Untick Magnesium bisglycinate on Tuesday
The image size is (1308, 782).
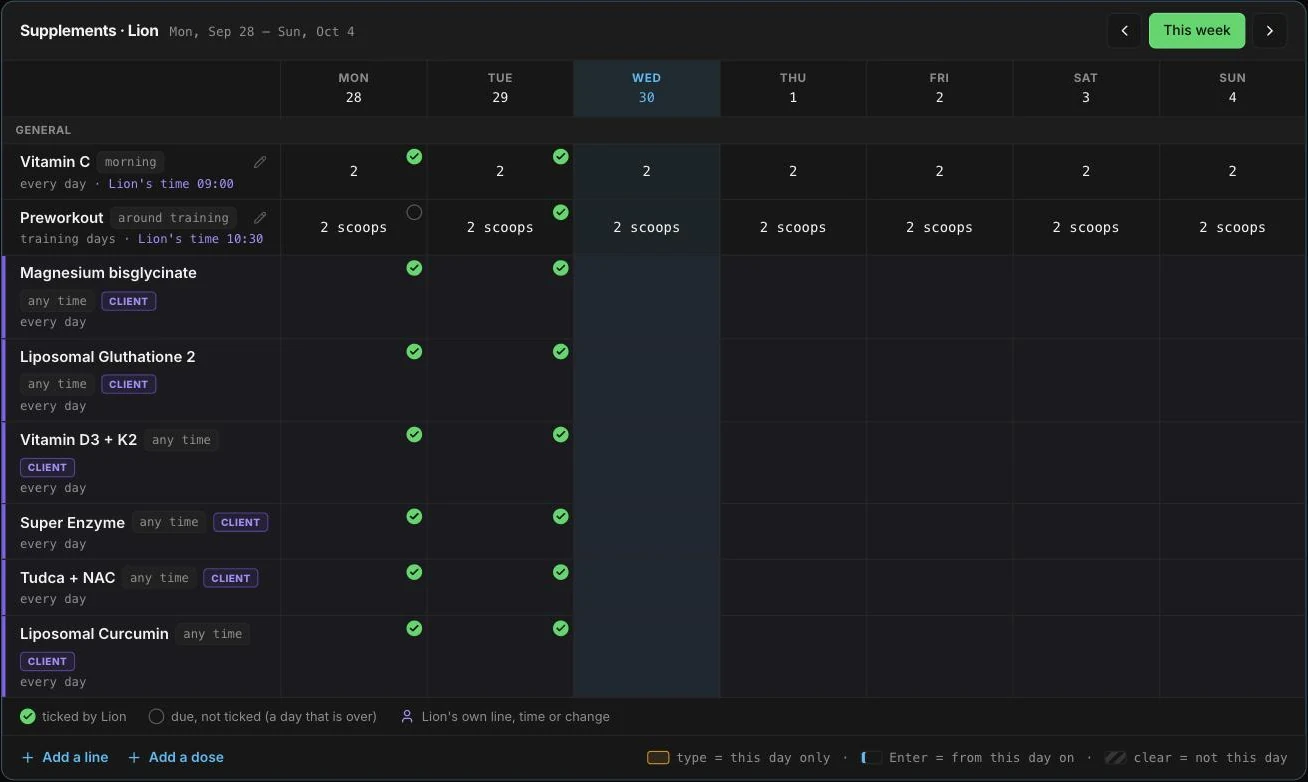tap(561, 268)
